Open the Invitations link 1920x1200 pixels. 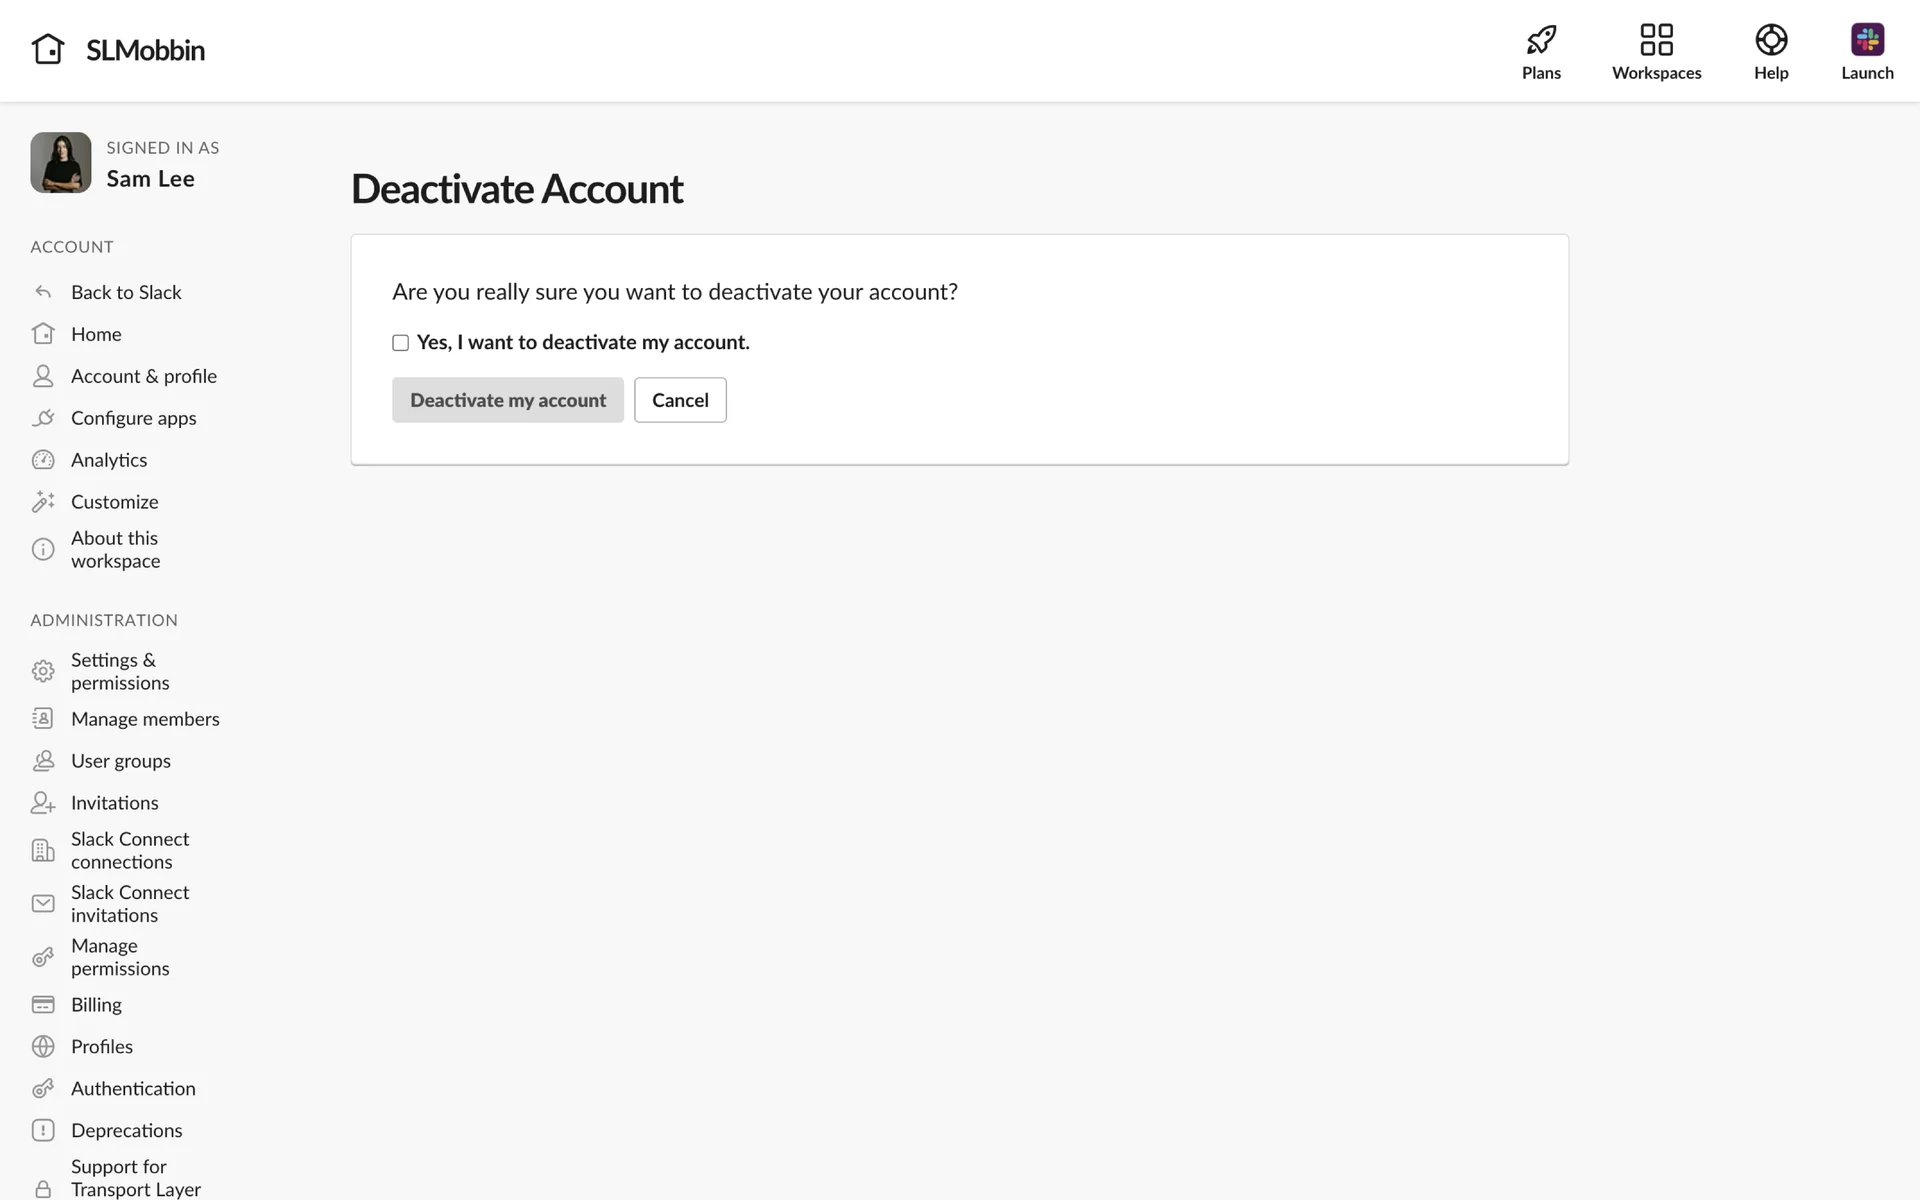114,803
